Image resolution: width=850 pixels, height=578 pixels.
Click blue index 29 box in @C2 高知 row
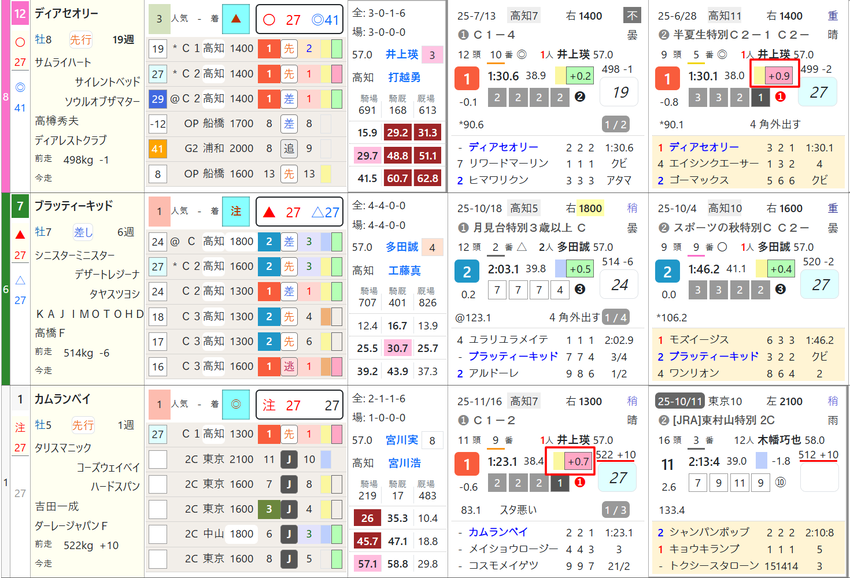click(157, 99)
